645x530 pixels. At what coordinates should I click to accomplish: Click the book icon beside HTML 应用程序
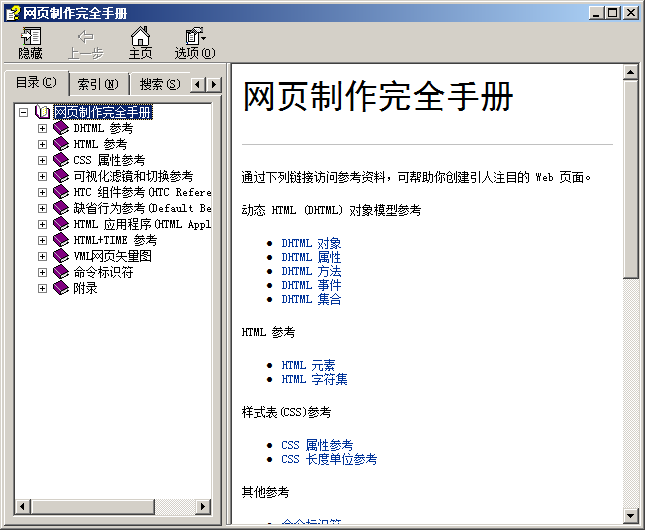(x=61, y=224)
